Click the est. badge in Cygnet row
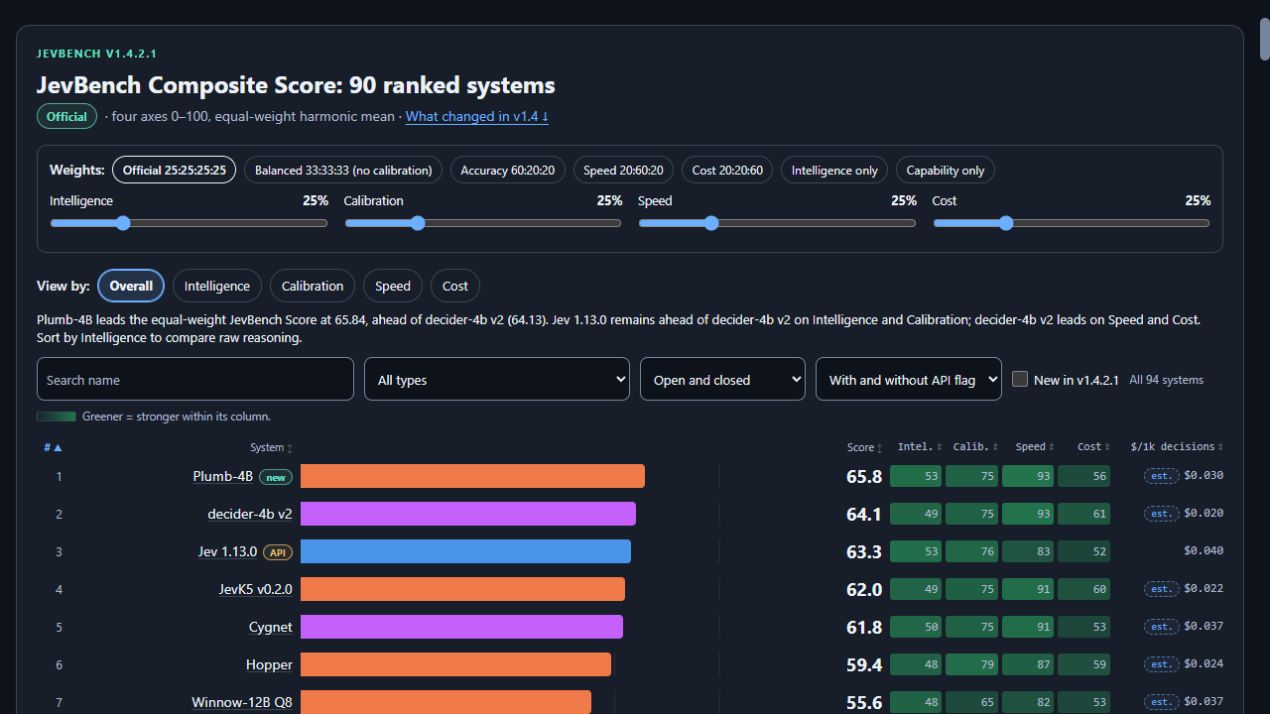Image resolution: width=1270 pixels, height=714 pixels. pyautogui.click(x=1162, y=626)
